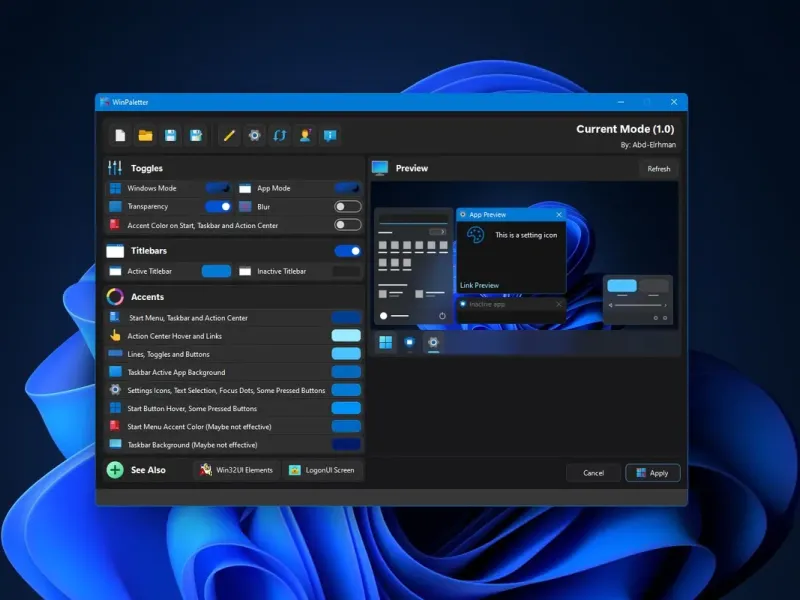800x600 pixels.
Task: Click the Accents color ring icon
Action: pyautogui.click(x=115, y=296)
